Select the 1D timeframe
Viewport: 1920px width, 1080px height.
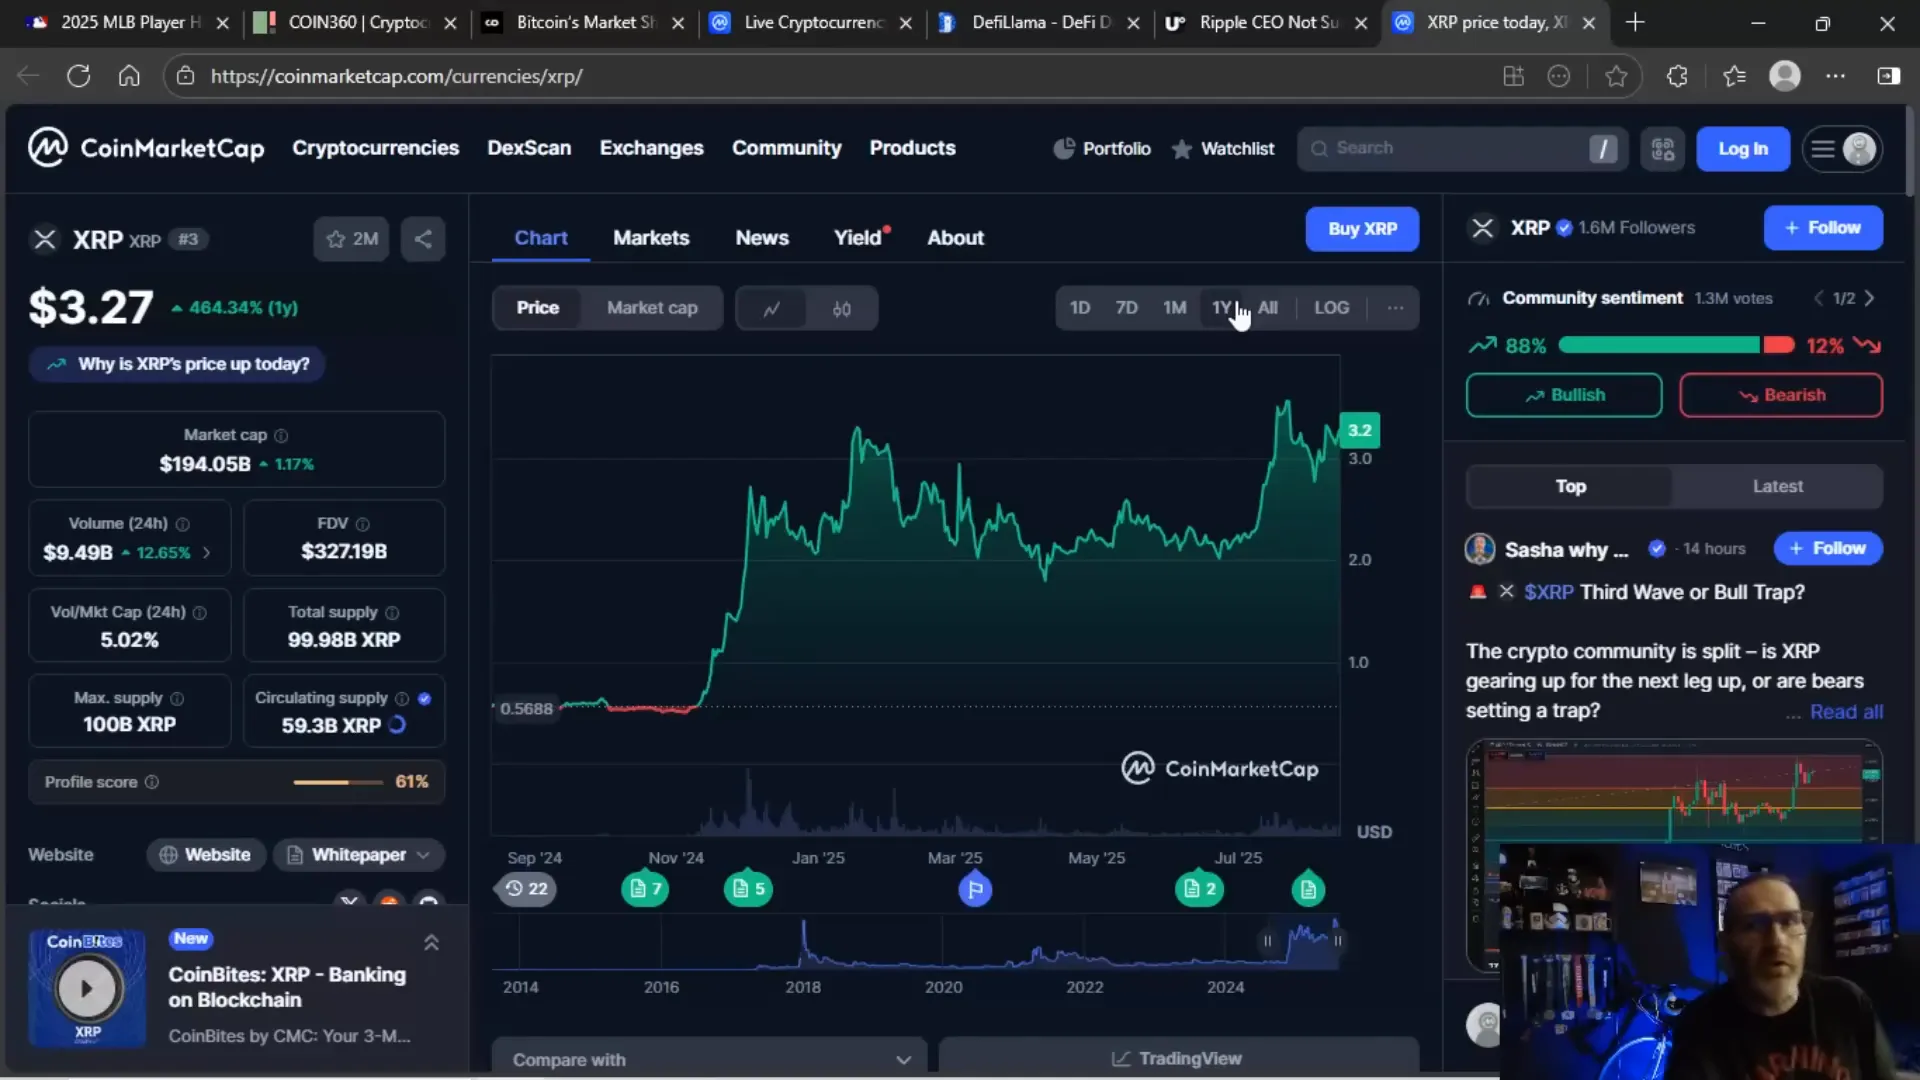coord(1080,308)
